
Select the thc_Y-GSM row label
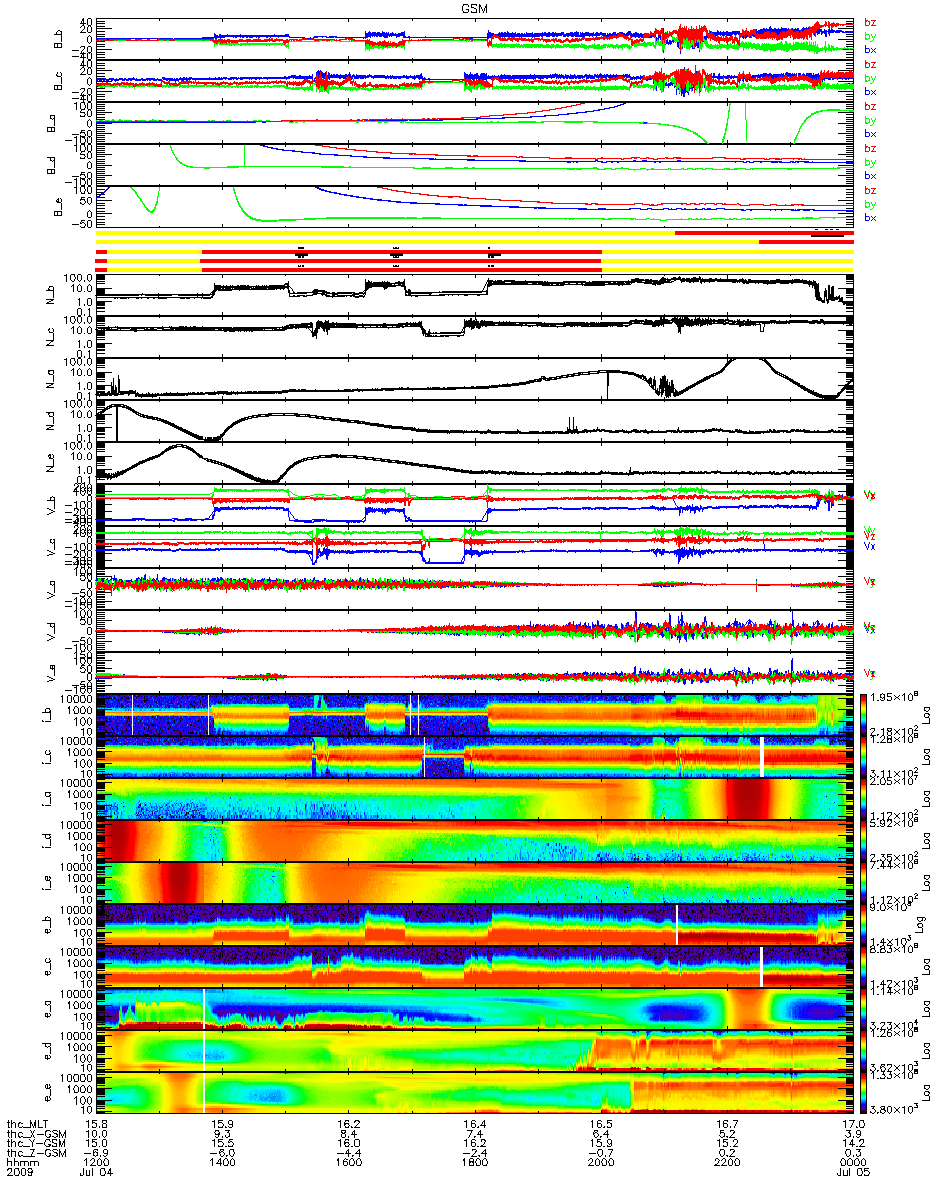35,1144
